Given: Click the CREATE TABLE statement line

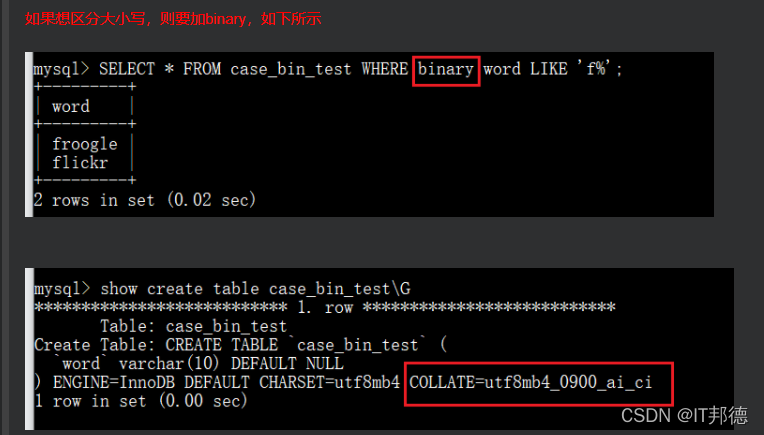Looking at the screenshot, I should 240,345.
